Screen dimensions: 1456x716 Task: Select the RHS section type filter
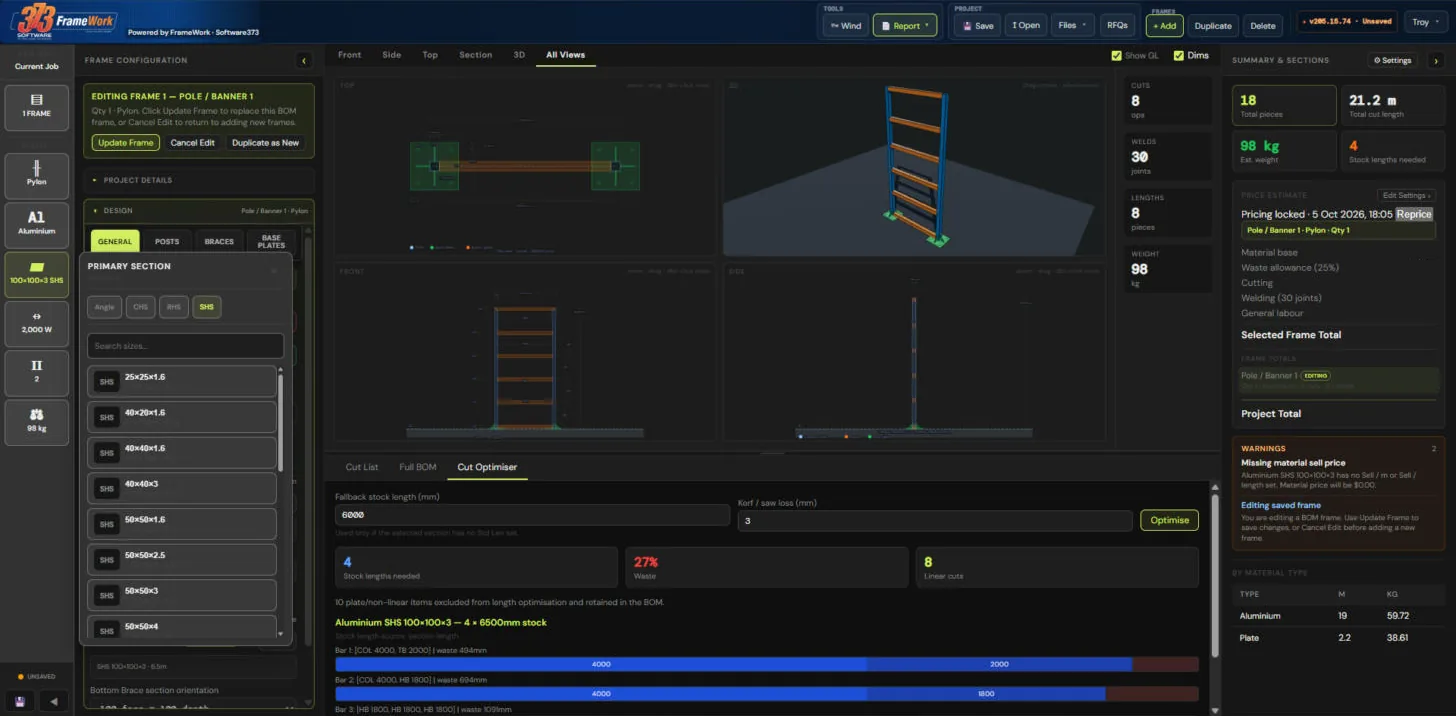[173, 307]
